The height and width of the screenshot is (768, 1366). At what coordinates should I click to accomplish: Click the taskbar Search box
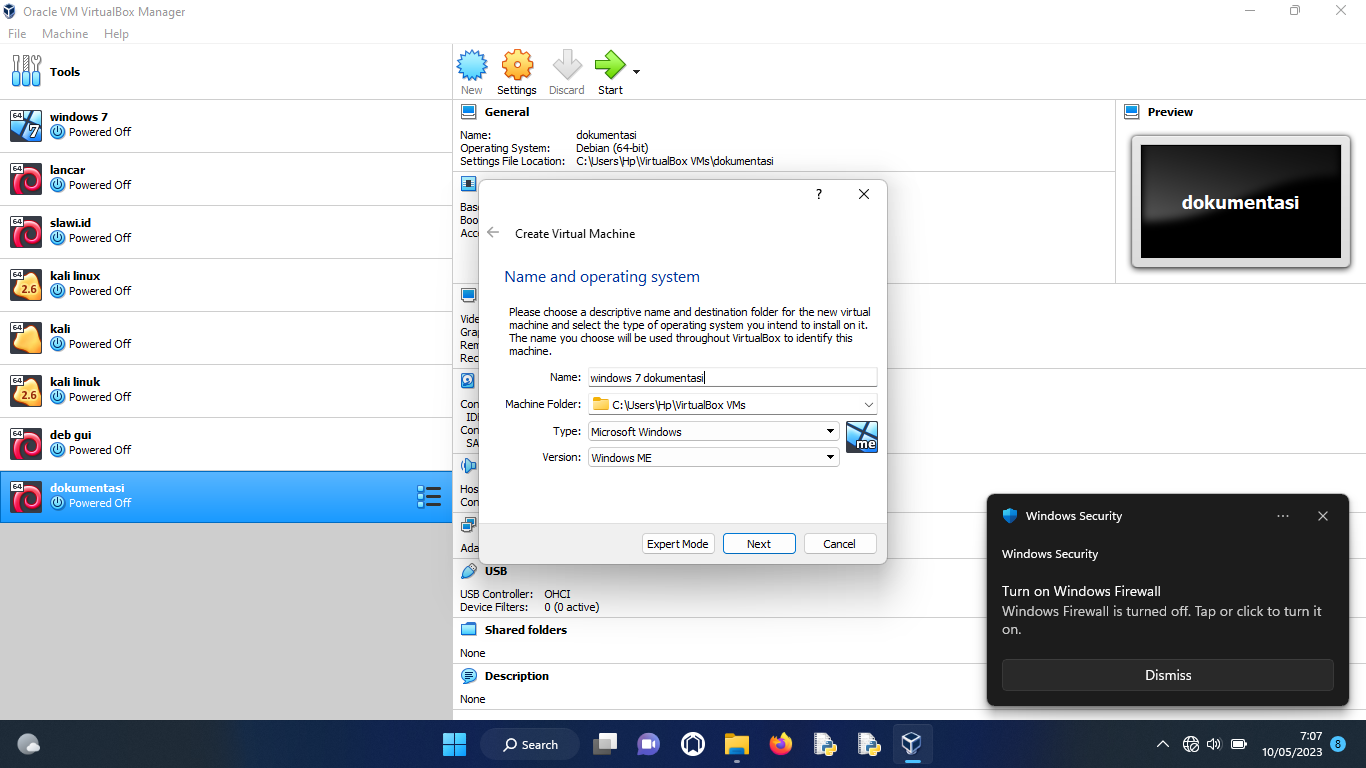pyautogui.click(x=530, y=744)
